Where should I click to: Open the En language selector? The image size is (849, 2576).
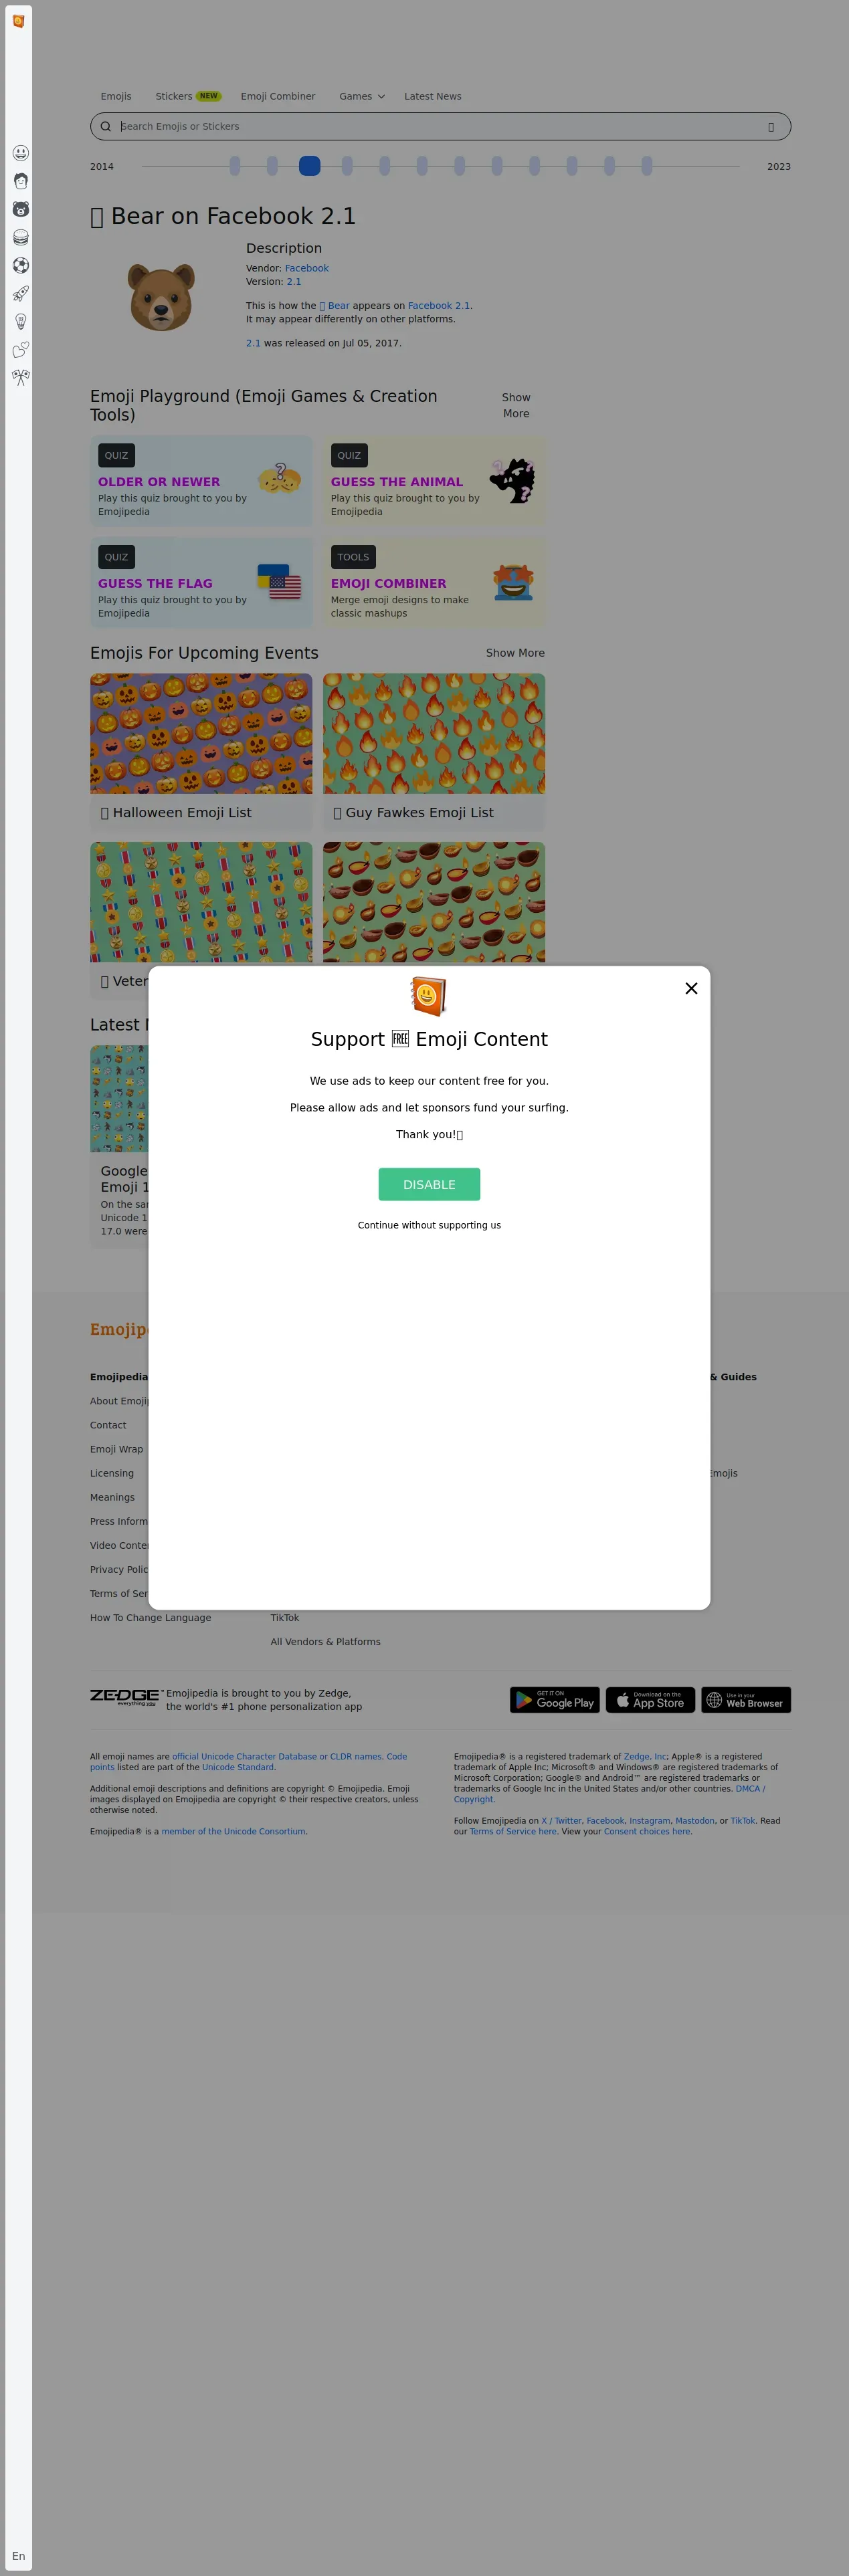click(18, 2555)
